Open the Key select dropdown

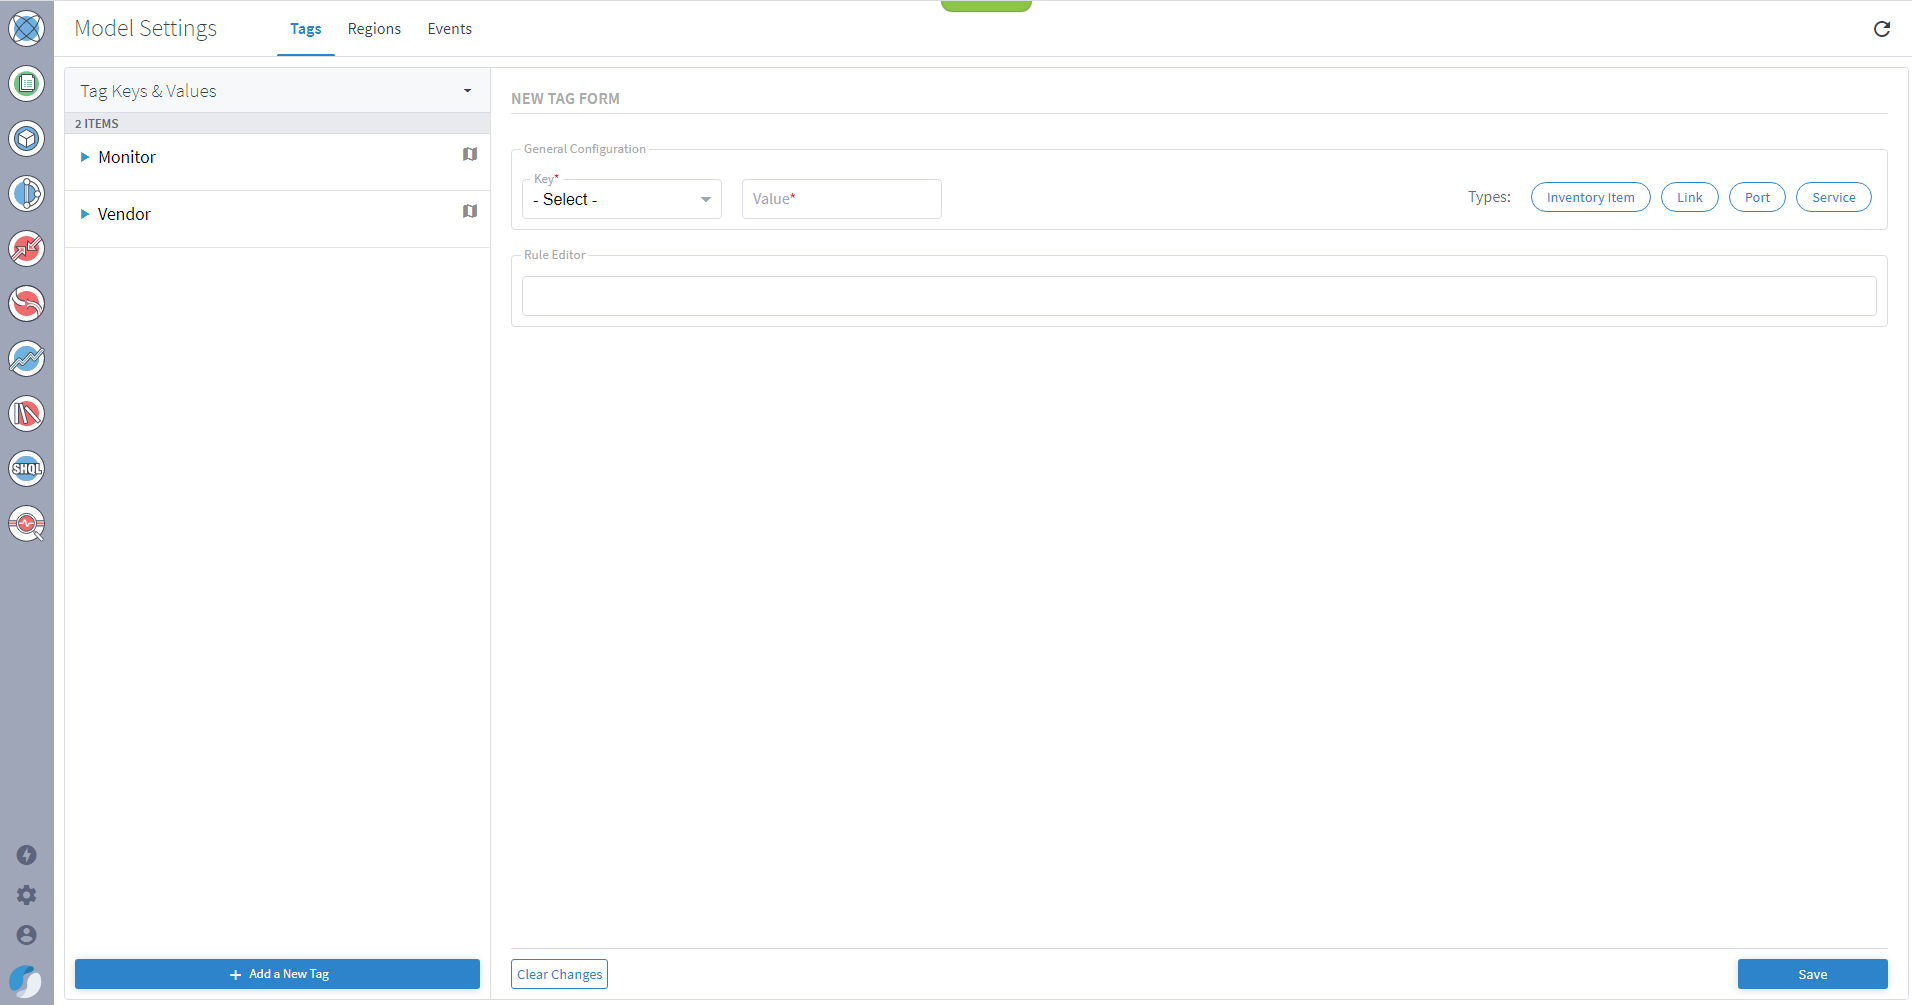click(x=621, y=199)
